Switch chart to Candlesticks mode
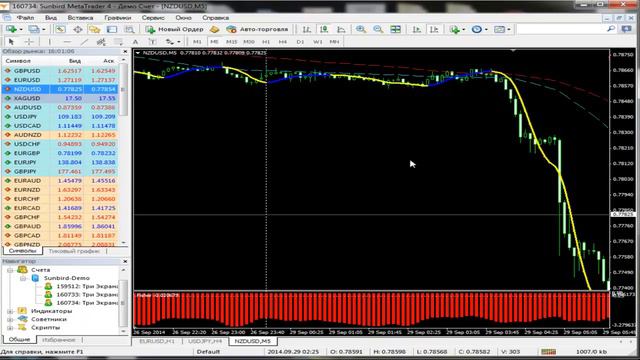This screenshot has height=360, width=640. click(324, 29)
